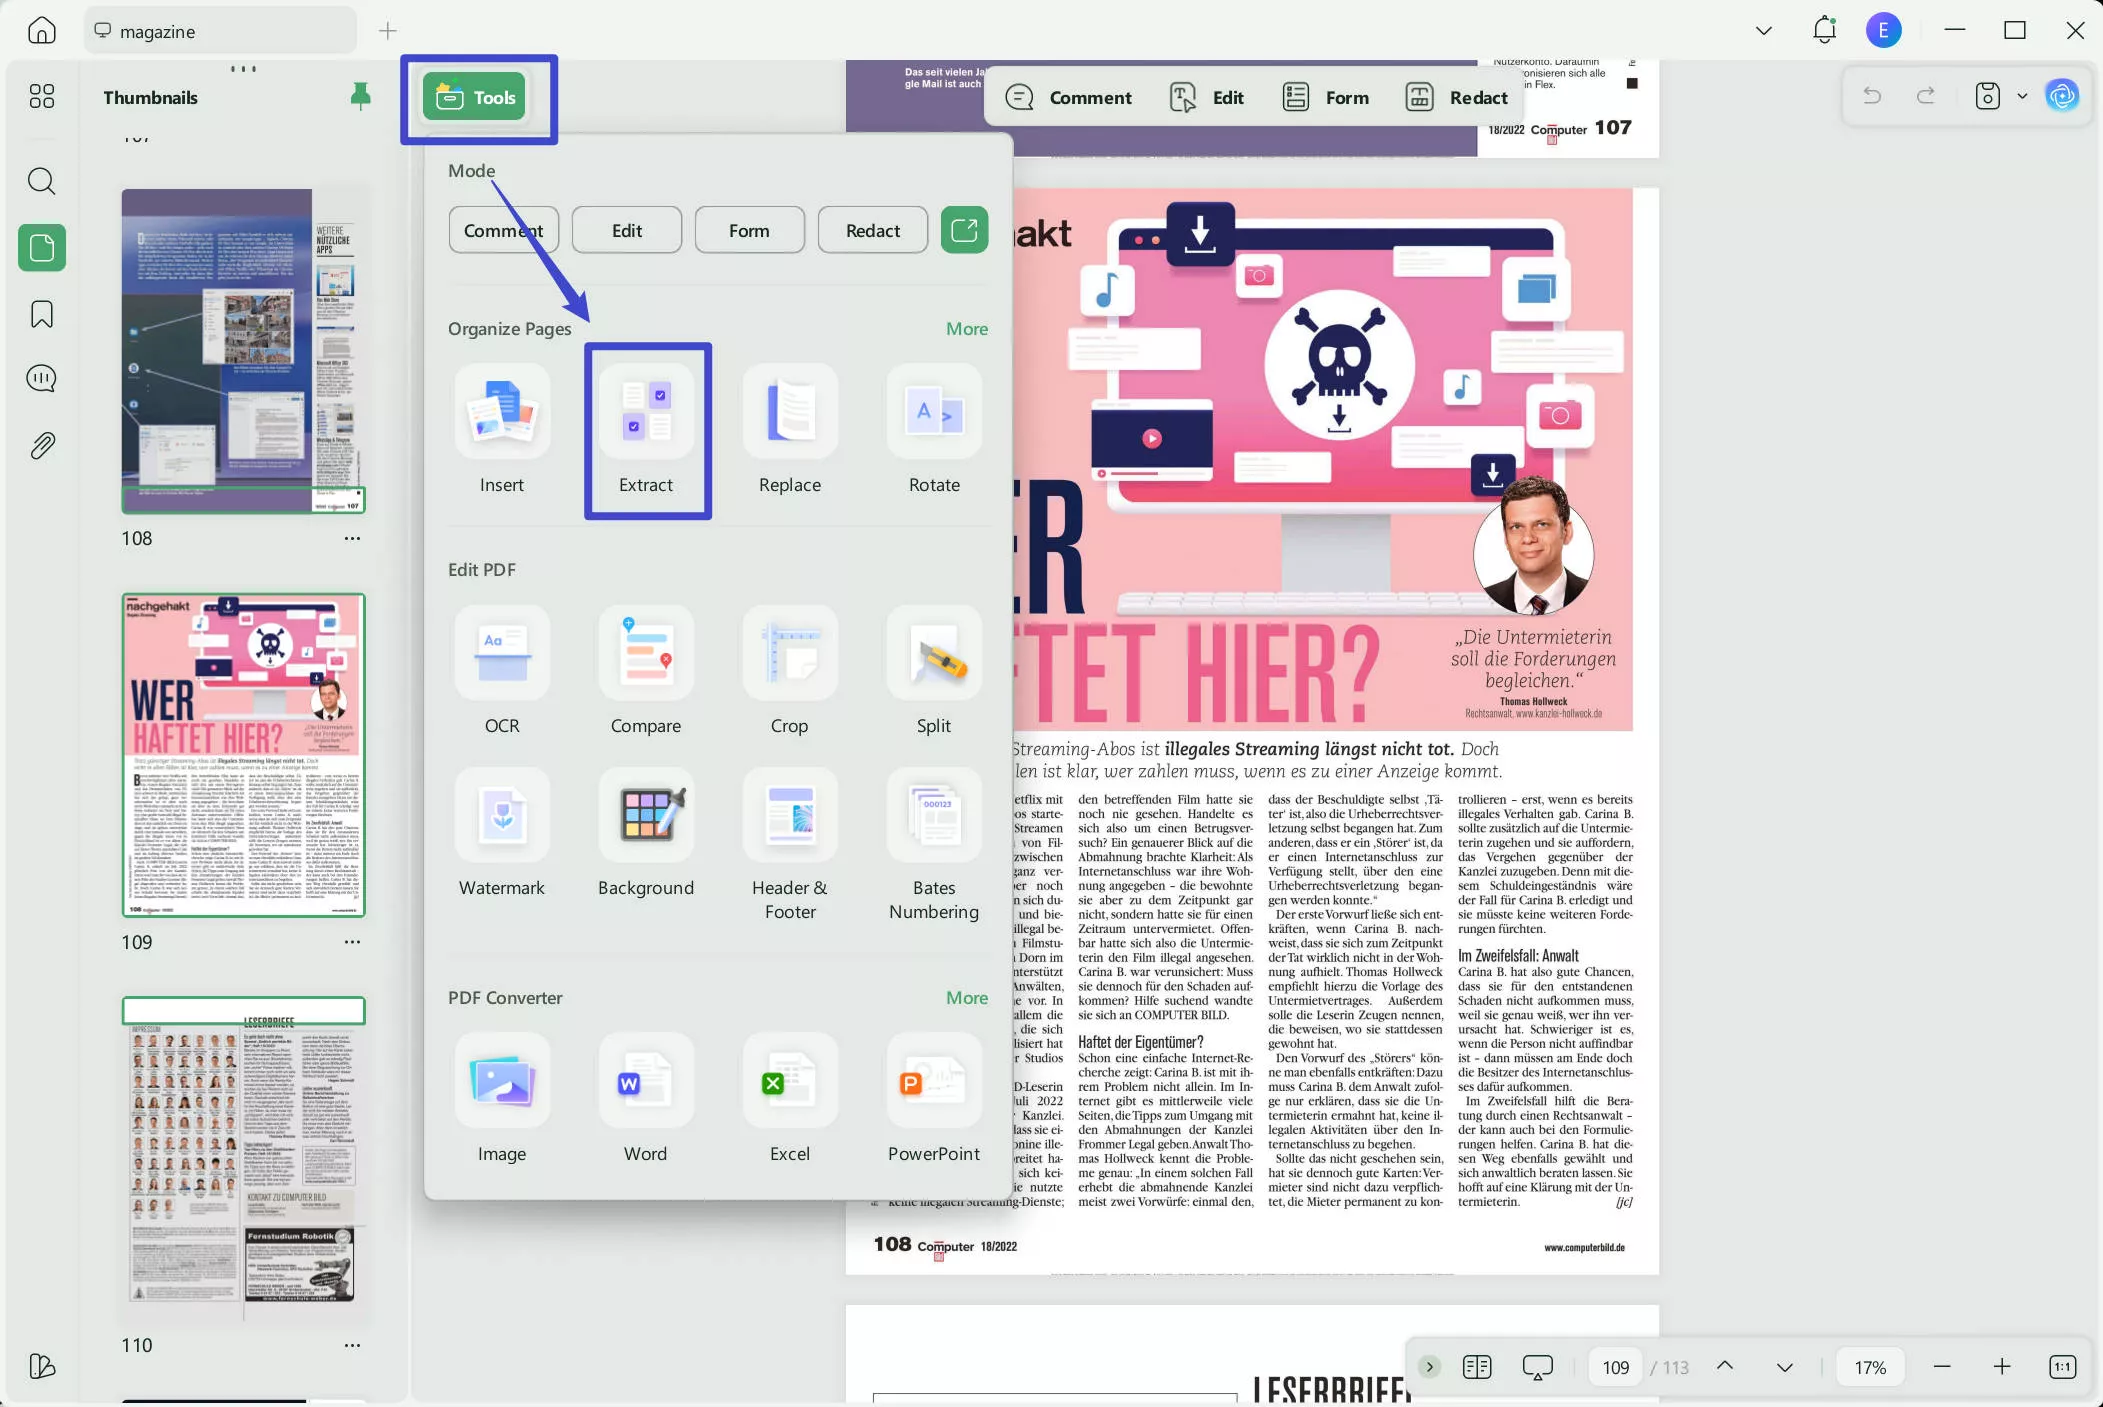Select the Extract pages tool
The width and height of the screenshot is (2103, 1407).
[x=646, y=432]
